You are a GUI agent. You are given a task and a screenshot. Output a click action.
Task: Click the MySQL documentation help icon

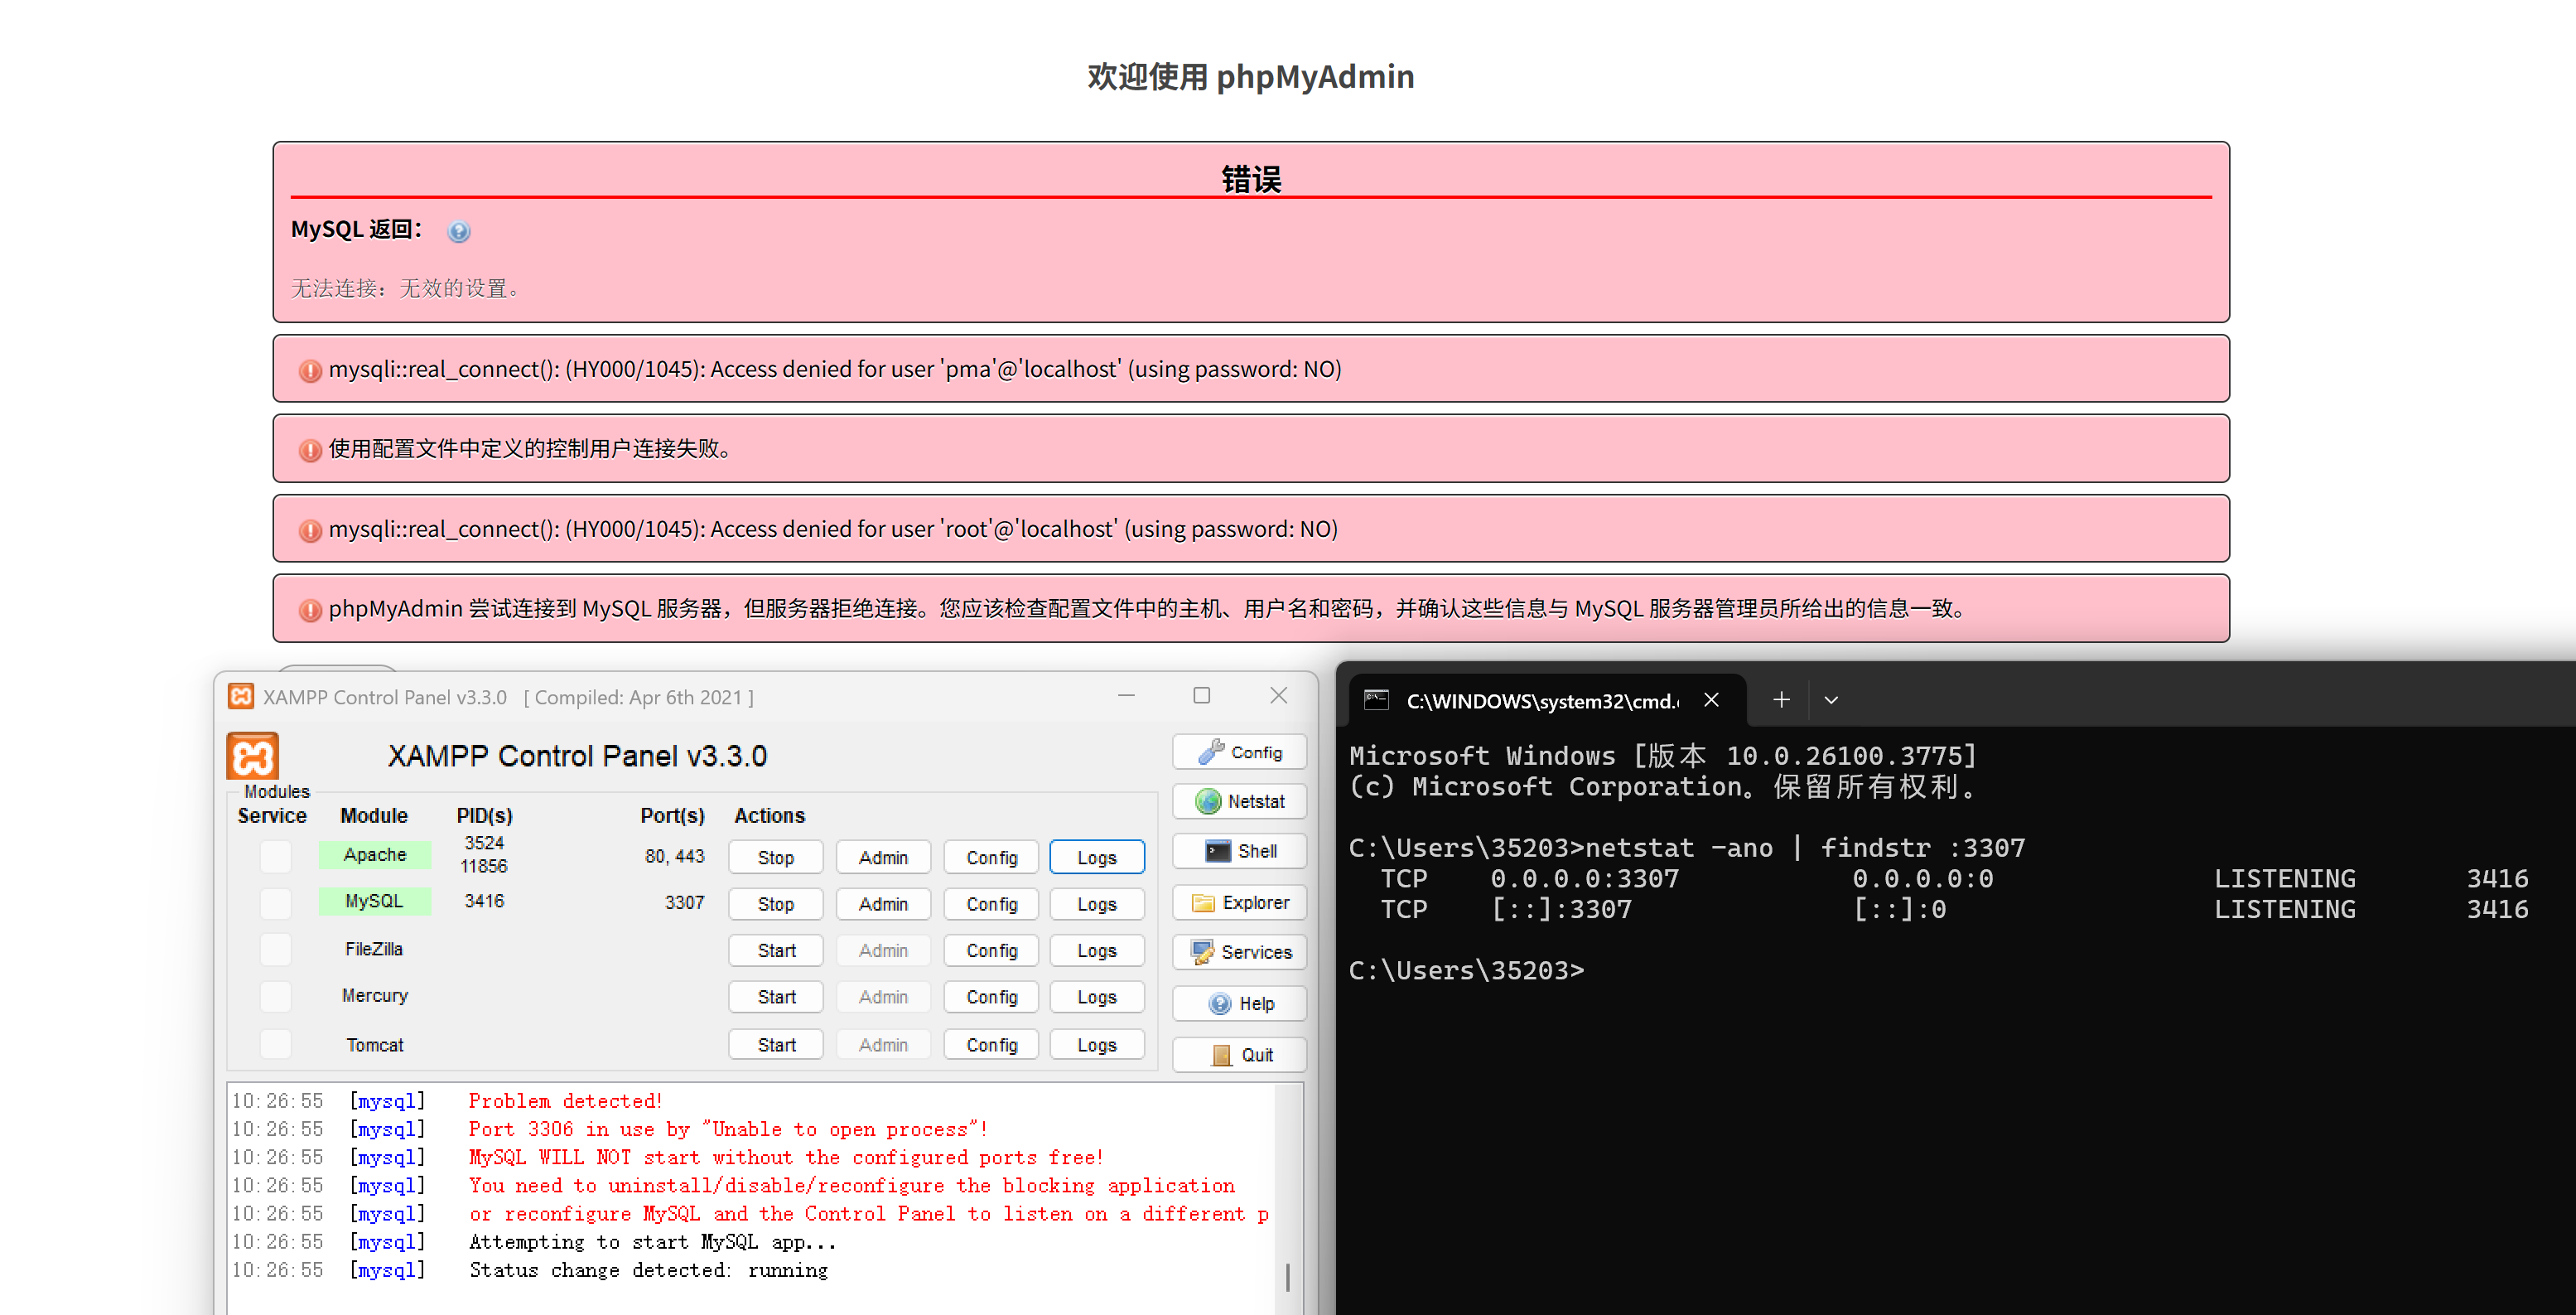click(x=458, y=232)
